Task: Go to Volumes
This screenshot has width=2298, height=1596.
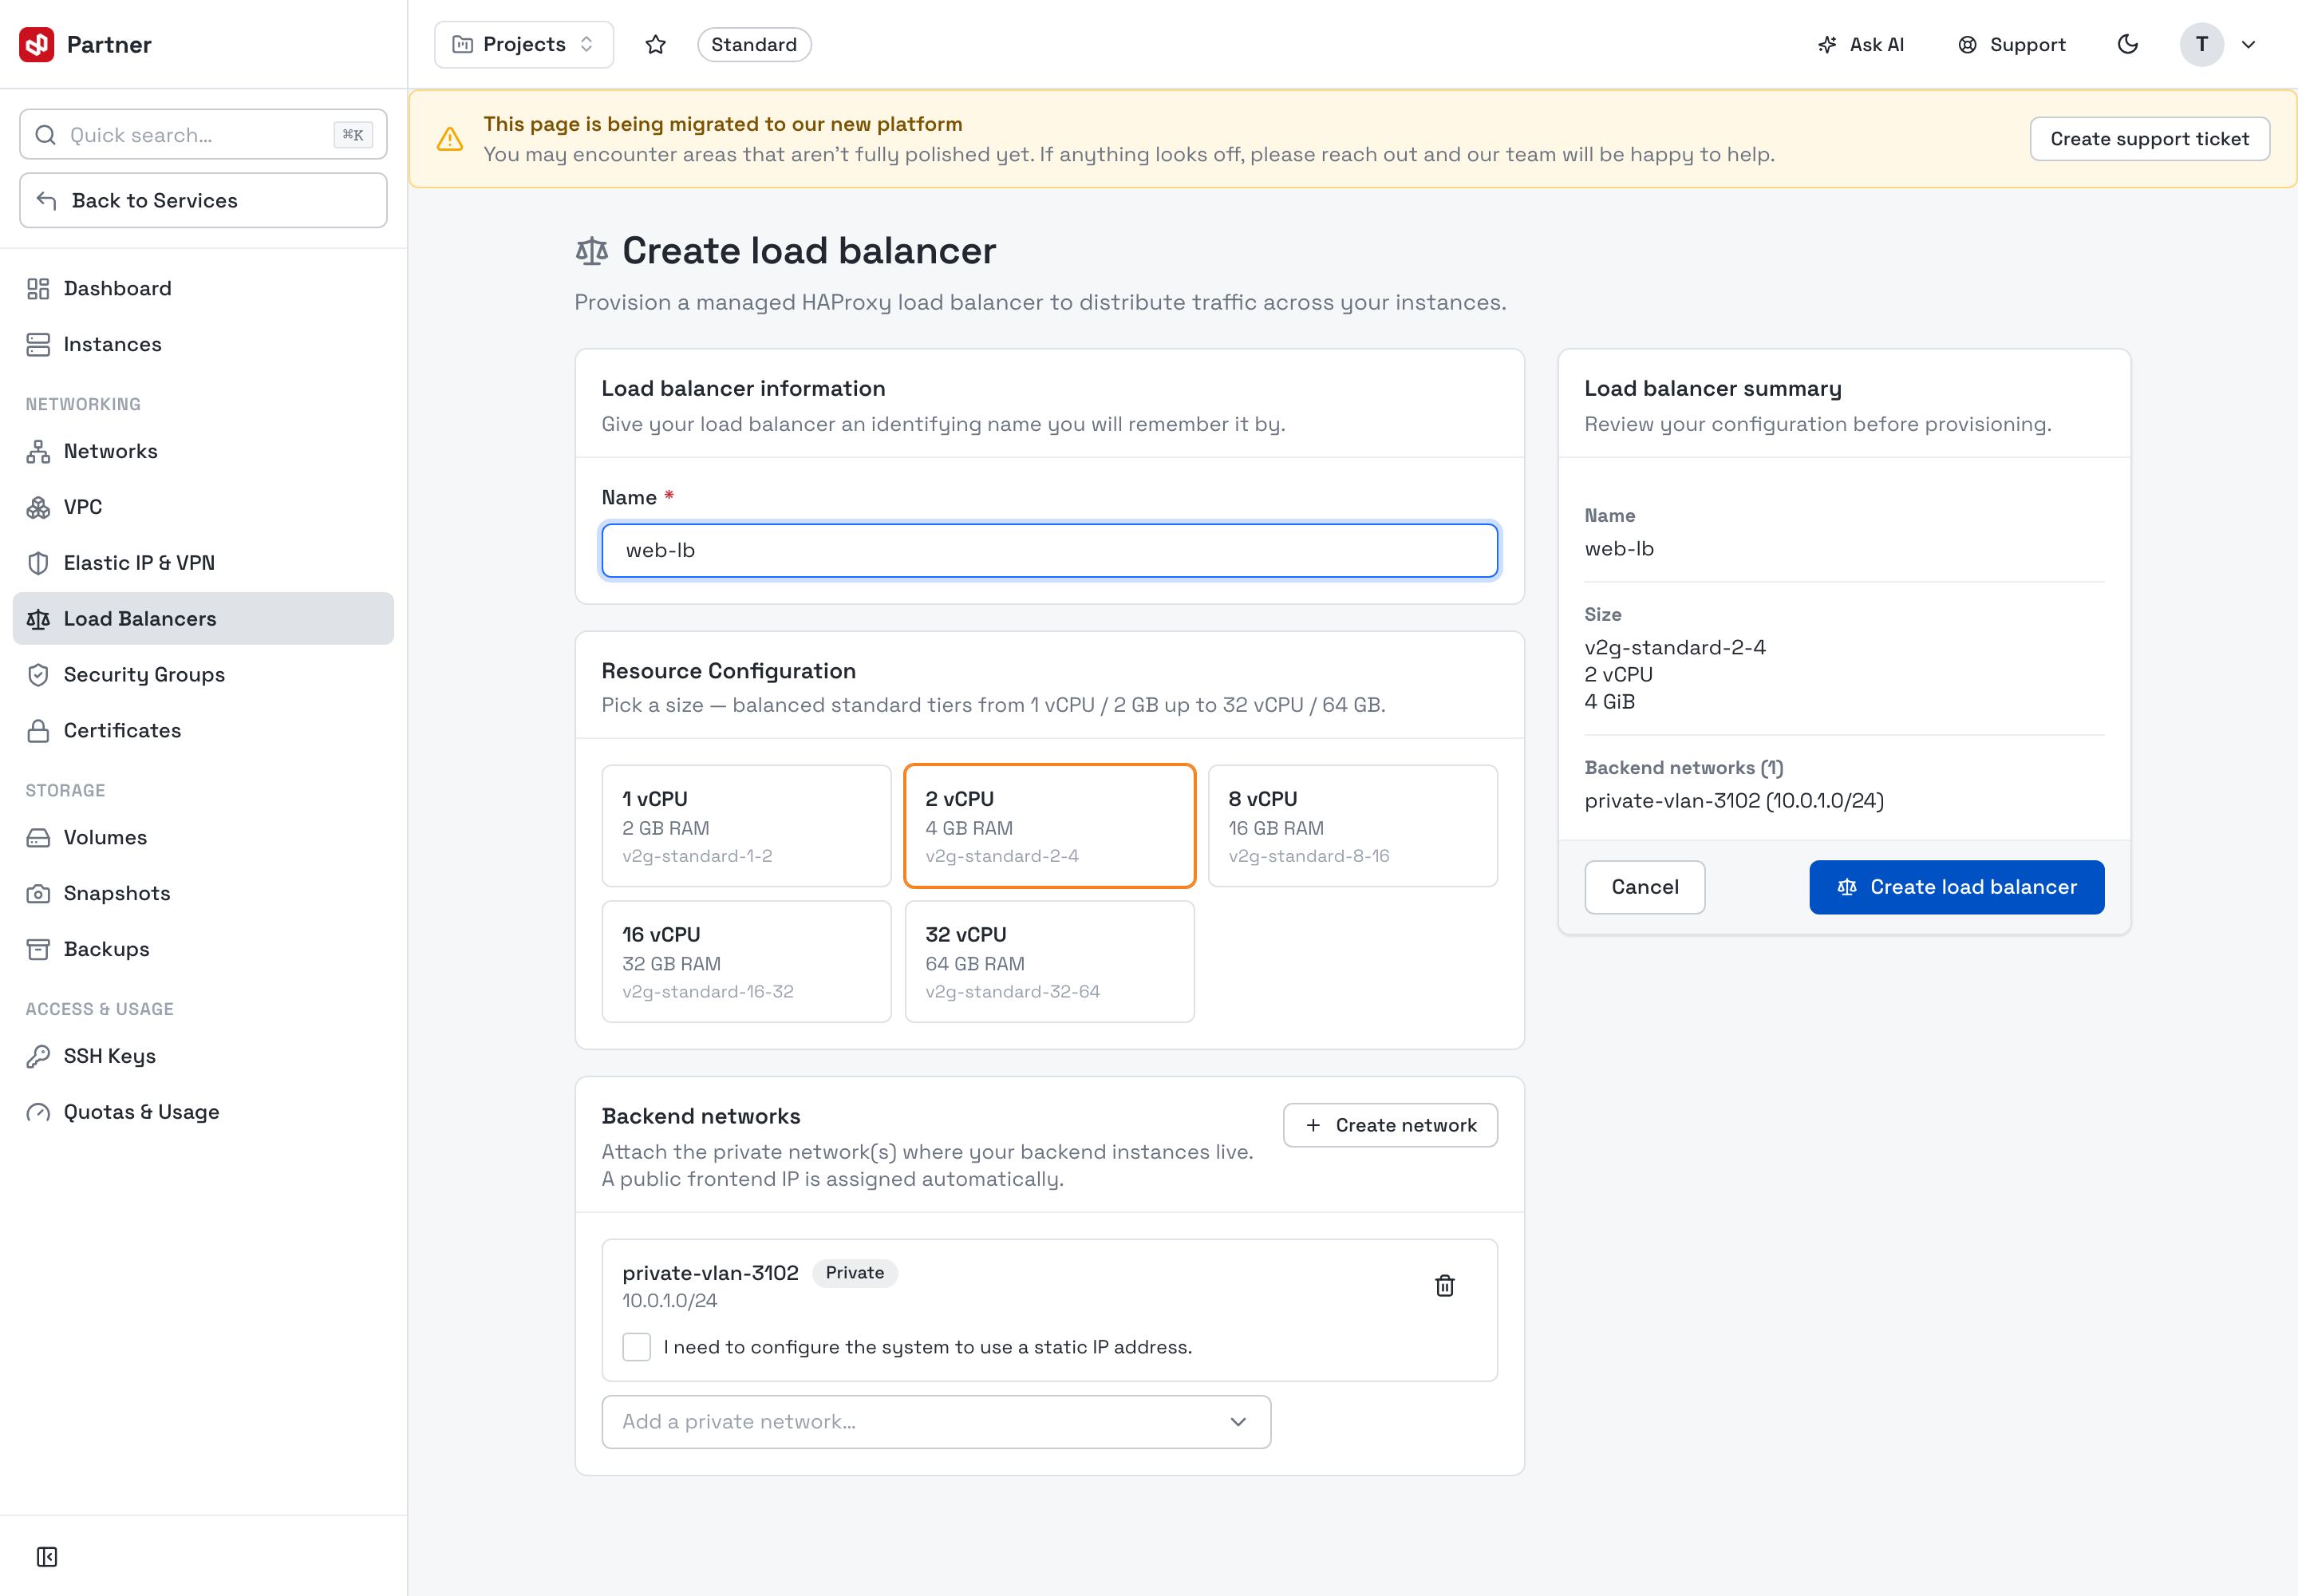Action: click(x=203, y=837)
